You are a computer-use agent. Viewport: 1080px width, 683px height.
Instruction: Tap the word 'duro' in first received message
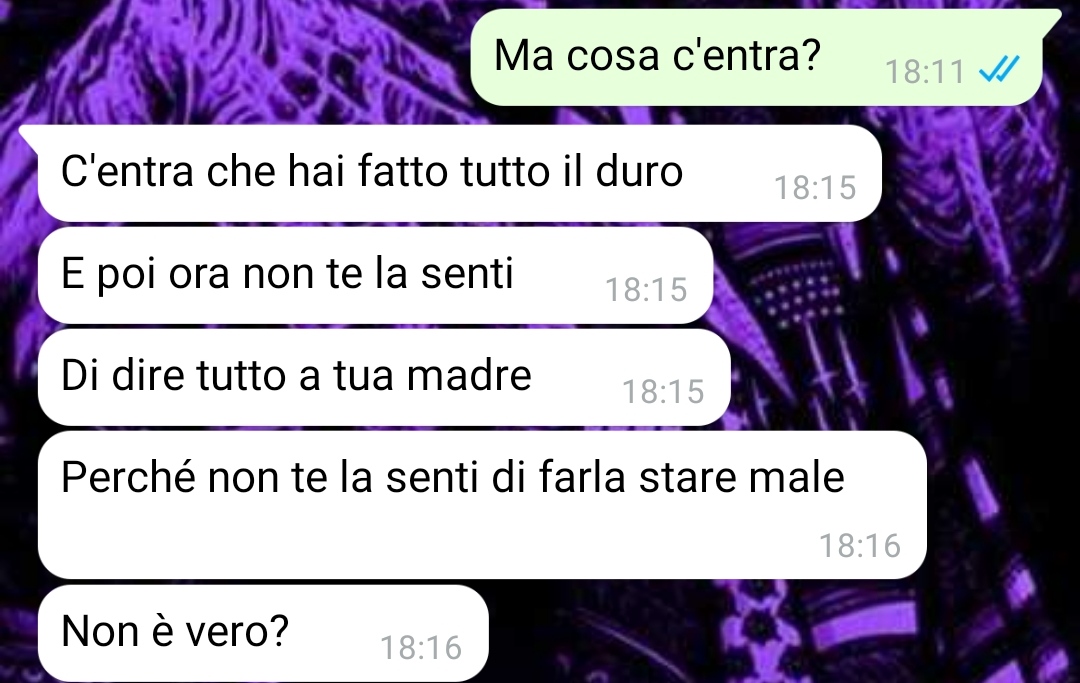click(638, 171)
